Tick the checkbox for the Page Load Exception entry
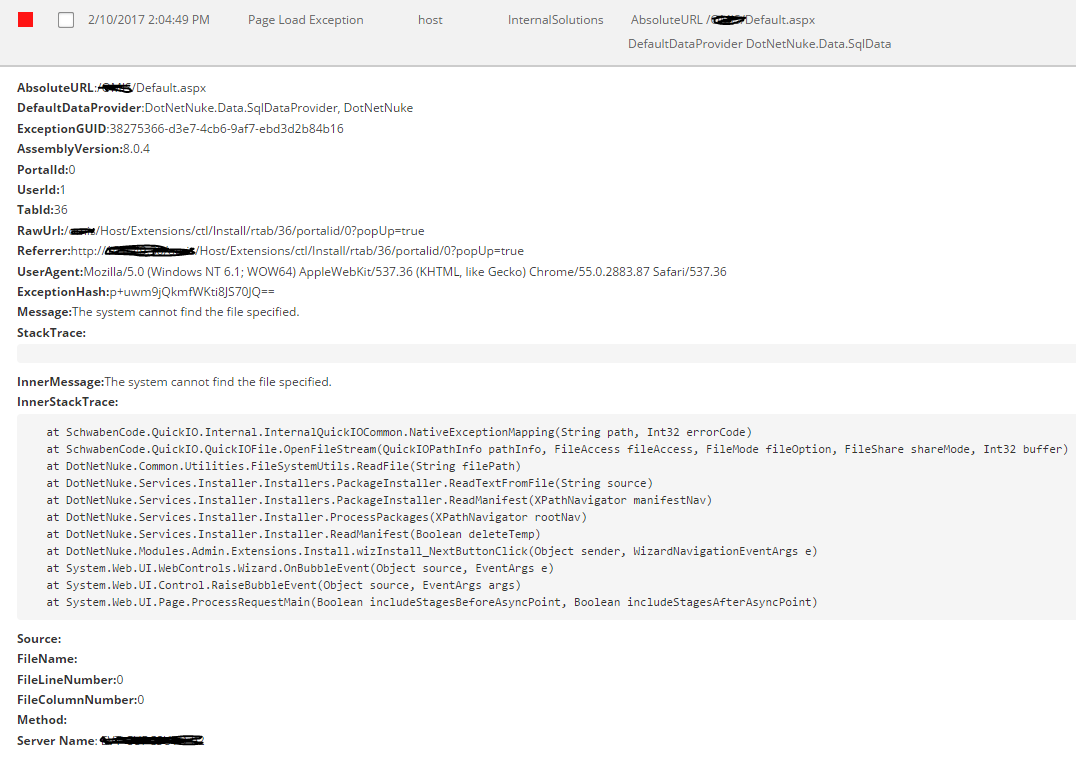Screen dimensions: 1076x763 (x=66, y=20)
